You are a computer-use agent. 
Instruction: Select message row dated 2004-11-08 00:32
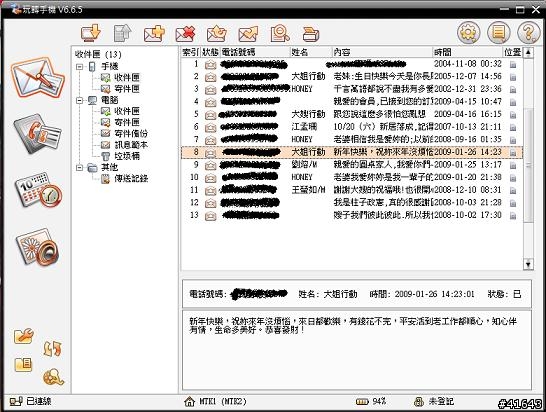click(x=352, y=64)
